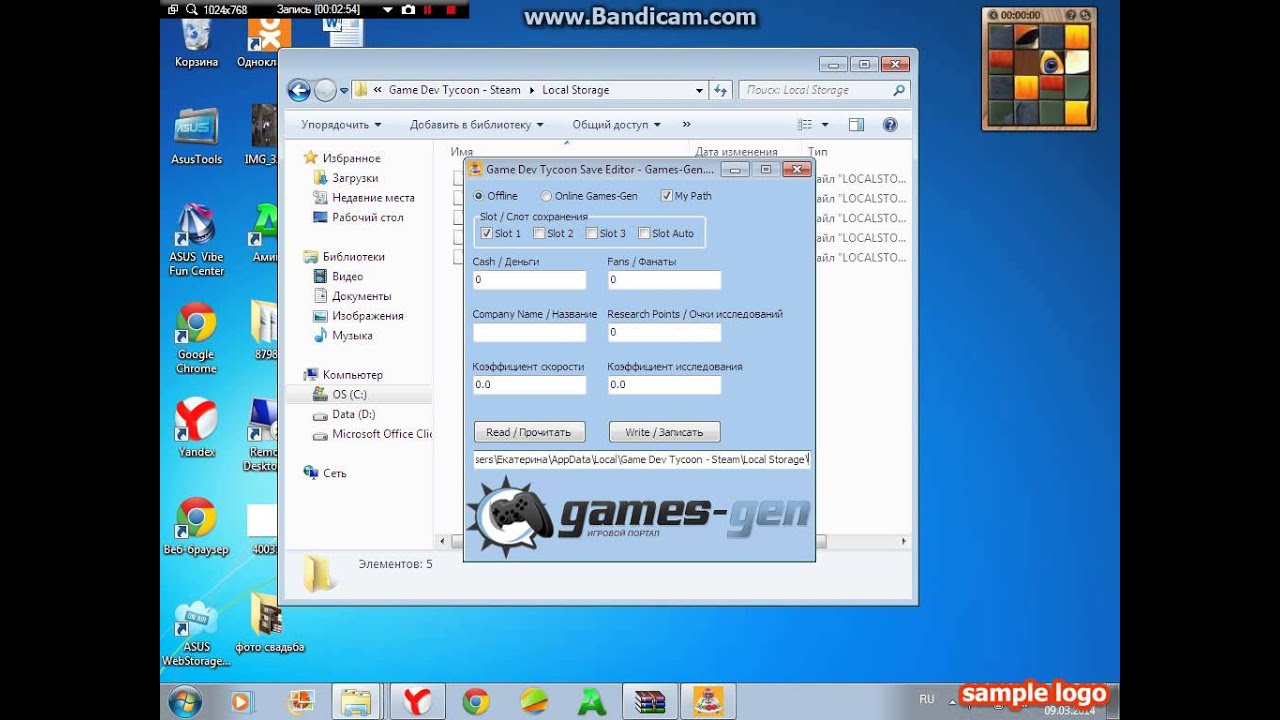Select the Веб-браузер desktop shortcut
This screenshot has width=1280, height=720.
pos(196,526)
